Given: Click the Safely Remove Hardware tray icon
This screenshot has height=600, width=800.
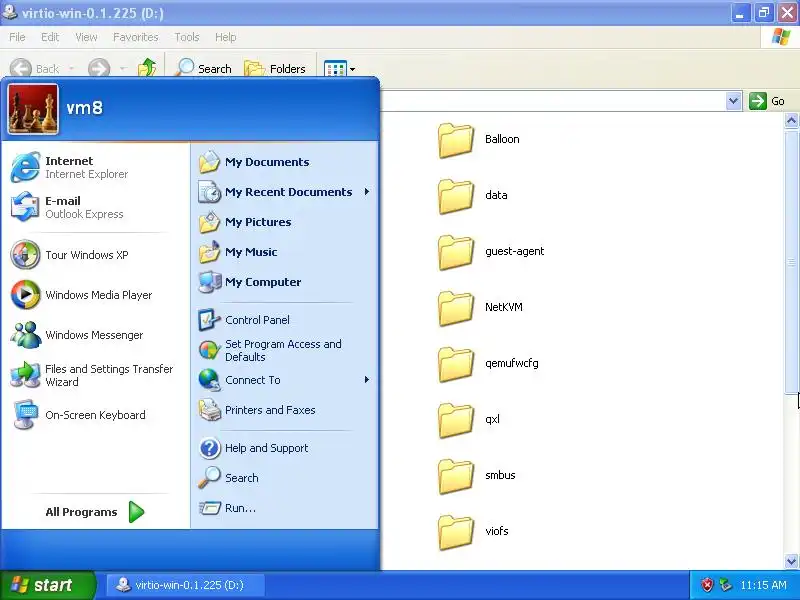Looking at the screenshot, I should [725, 585].
